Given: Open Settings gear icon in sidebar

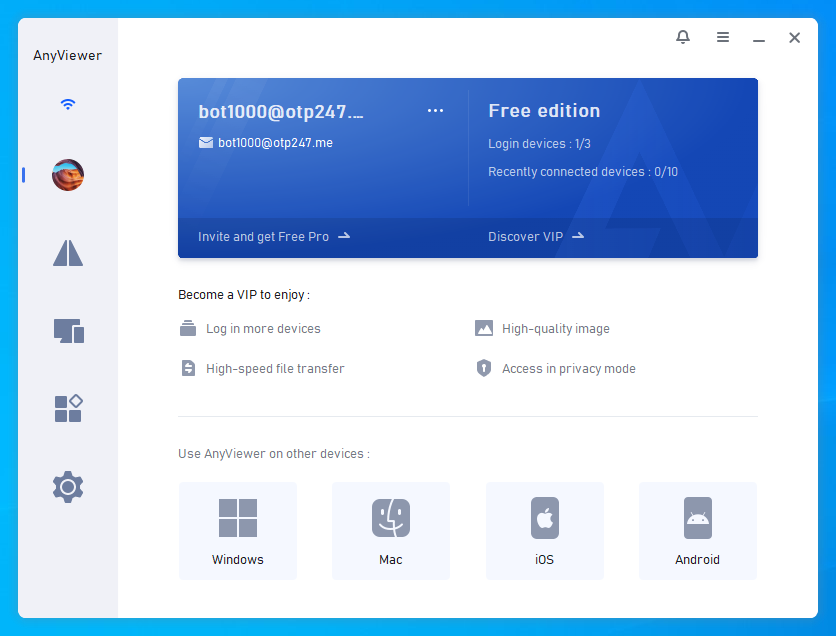Looking at the screenshot, I should 68,487.
